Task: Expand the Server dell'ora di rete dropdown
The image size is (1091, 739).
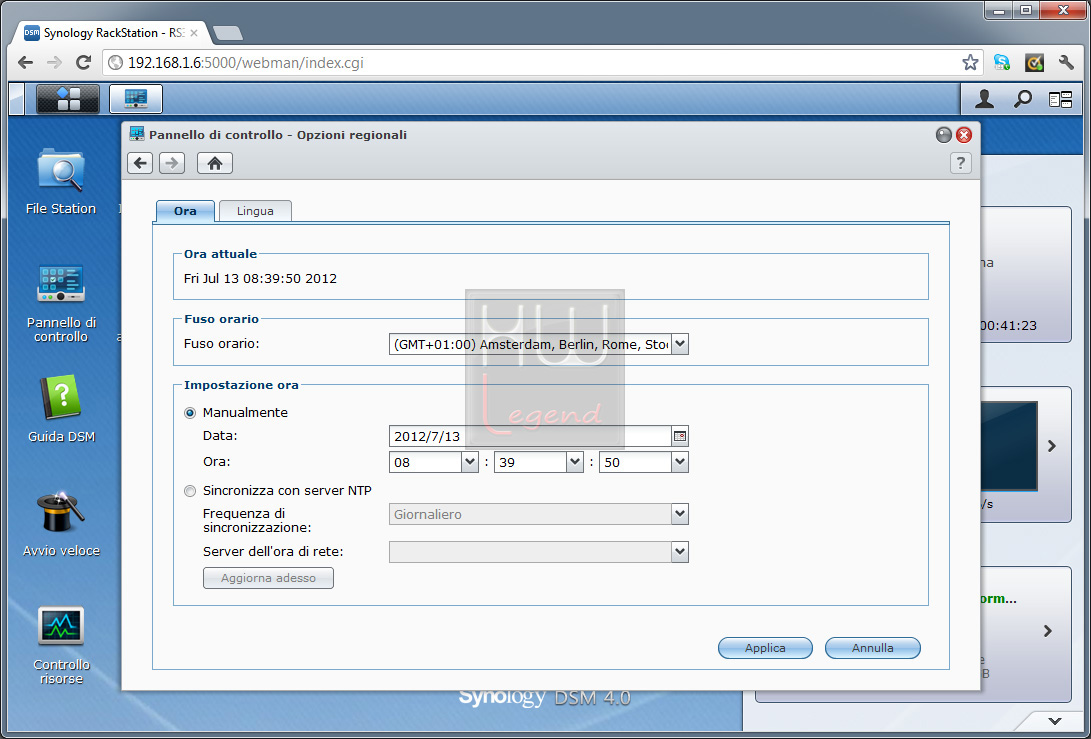Action: 680,552
